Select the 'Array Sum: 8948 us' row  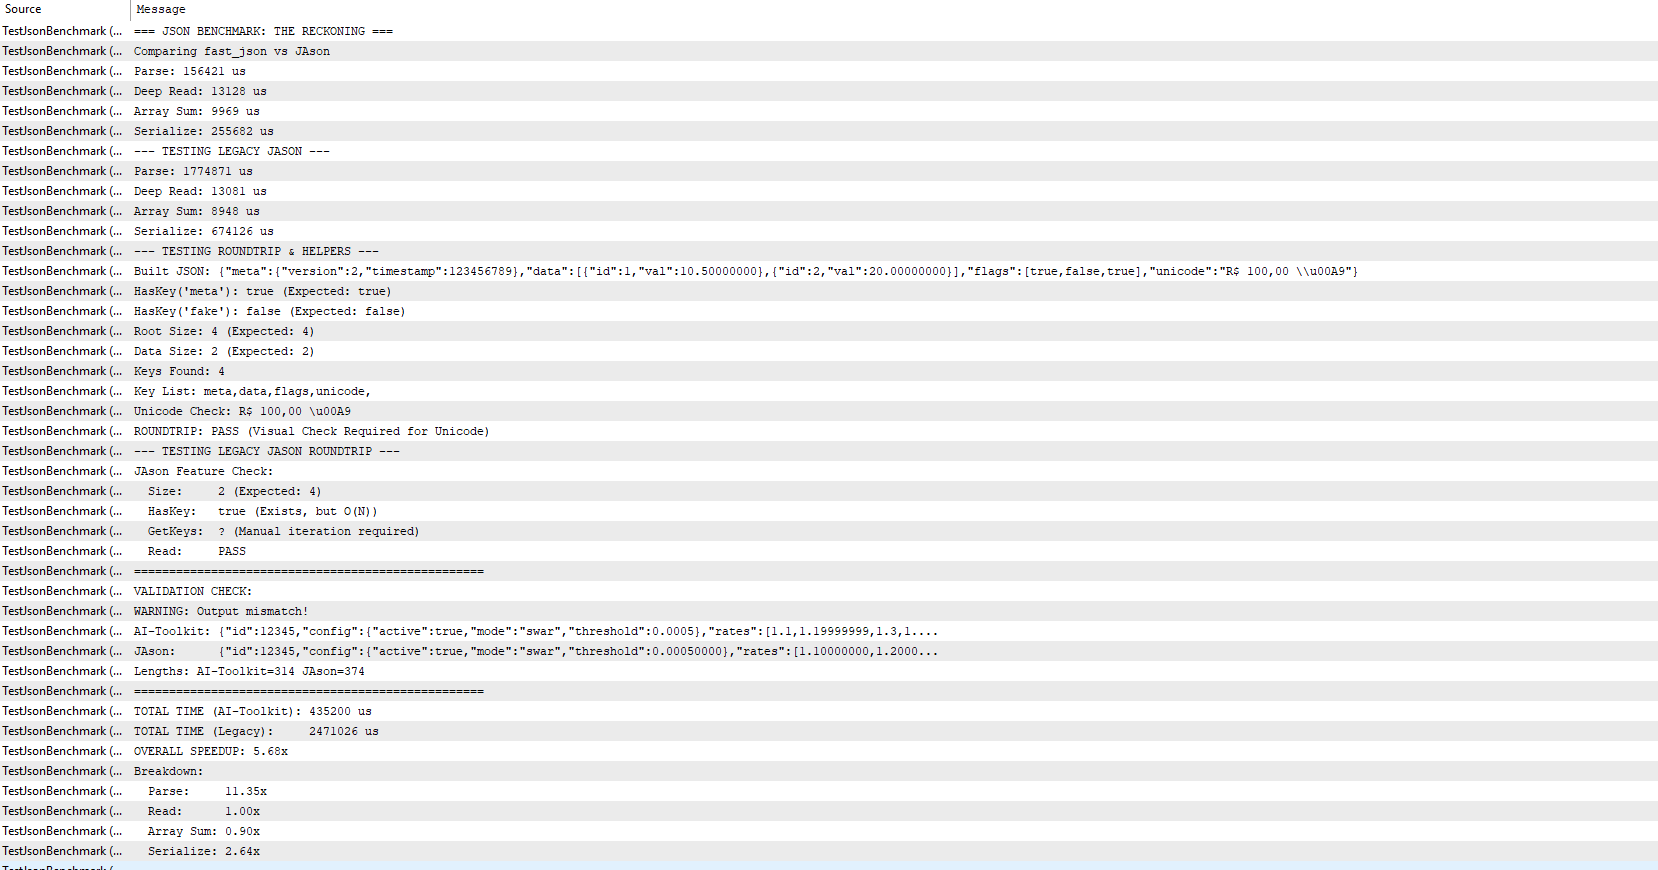coord(829,211)
